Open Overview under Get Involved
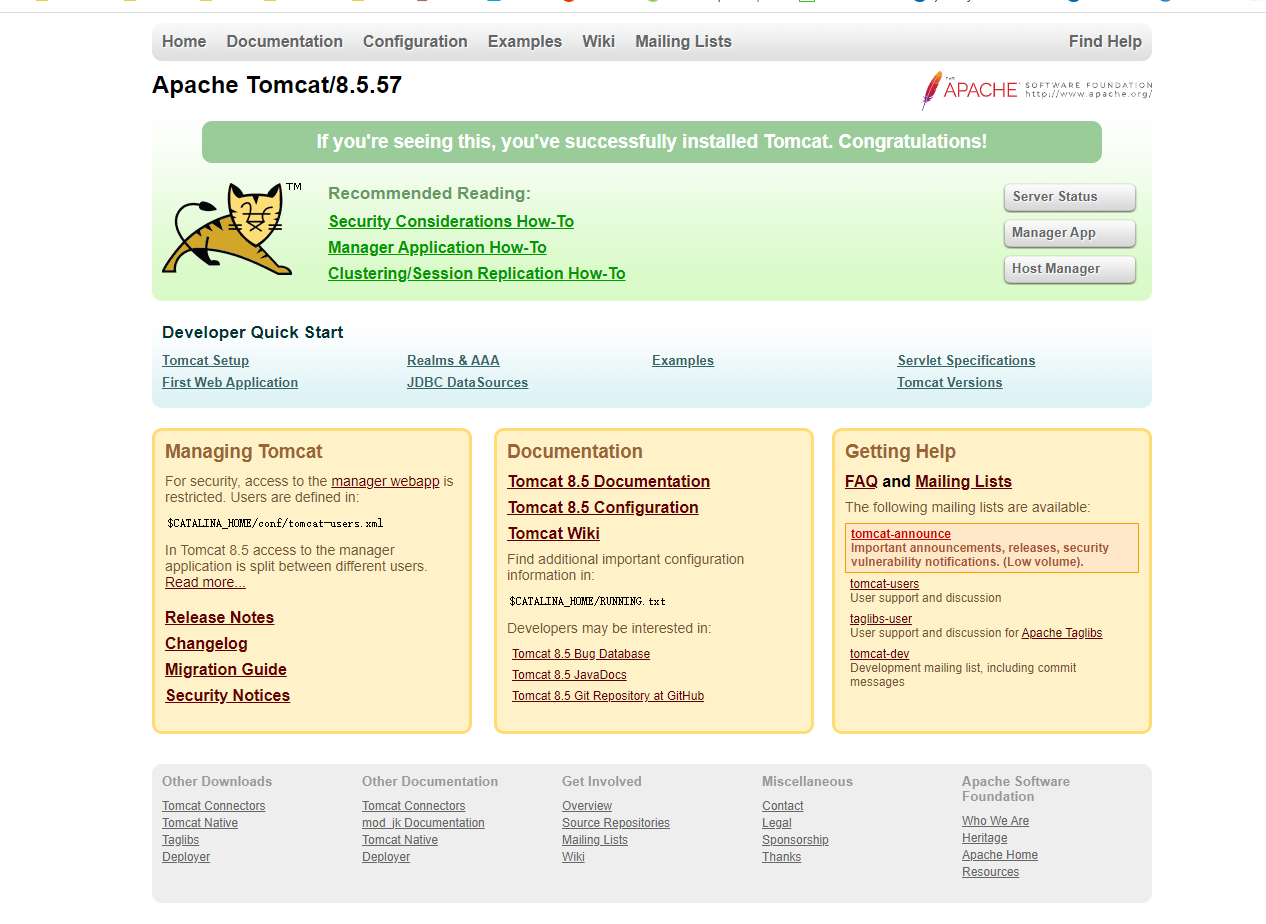The image size is (1266, 924). 587,806
